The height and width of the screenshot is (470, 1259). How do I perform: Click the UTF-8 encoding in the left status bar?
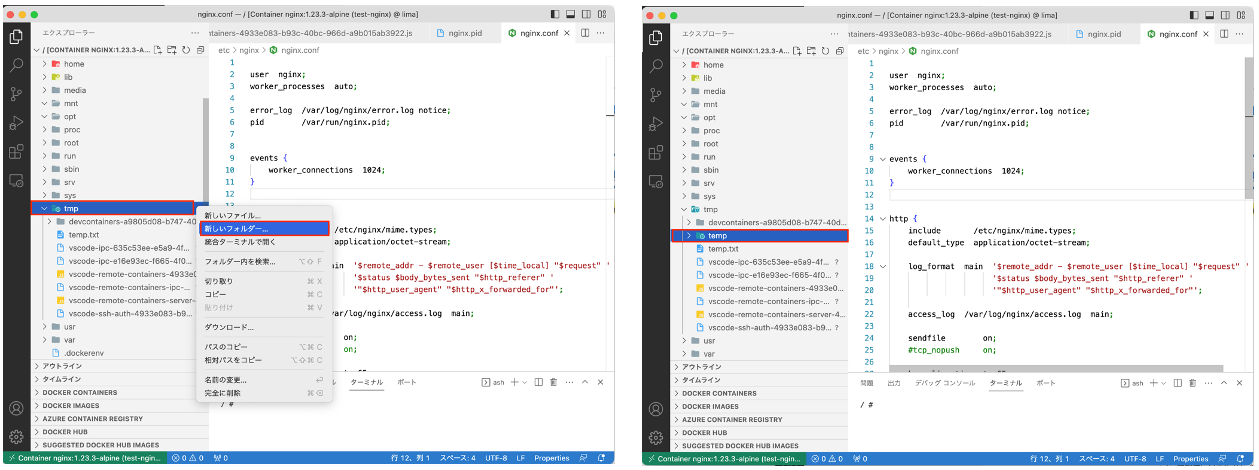coord(496,458)
